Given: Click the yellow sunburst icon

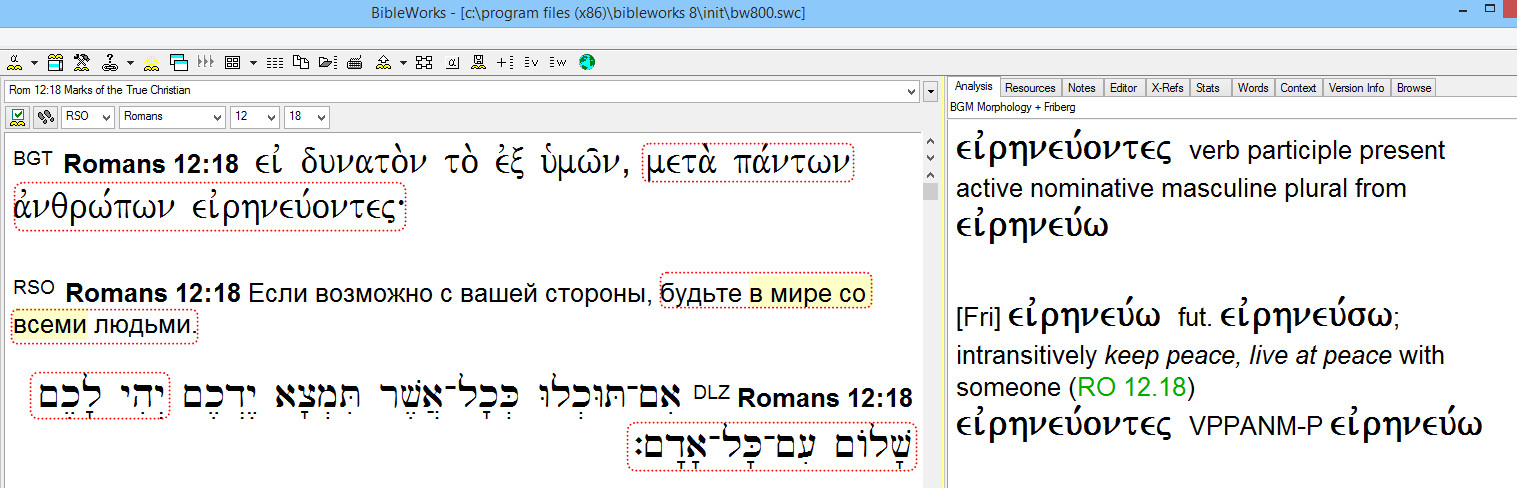Looking at the screenshot, I should 151,62.
